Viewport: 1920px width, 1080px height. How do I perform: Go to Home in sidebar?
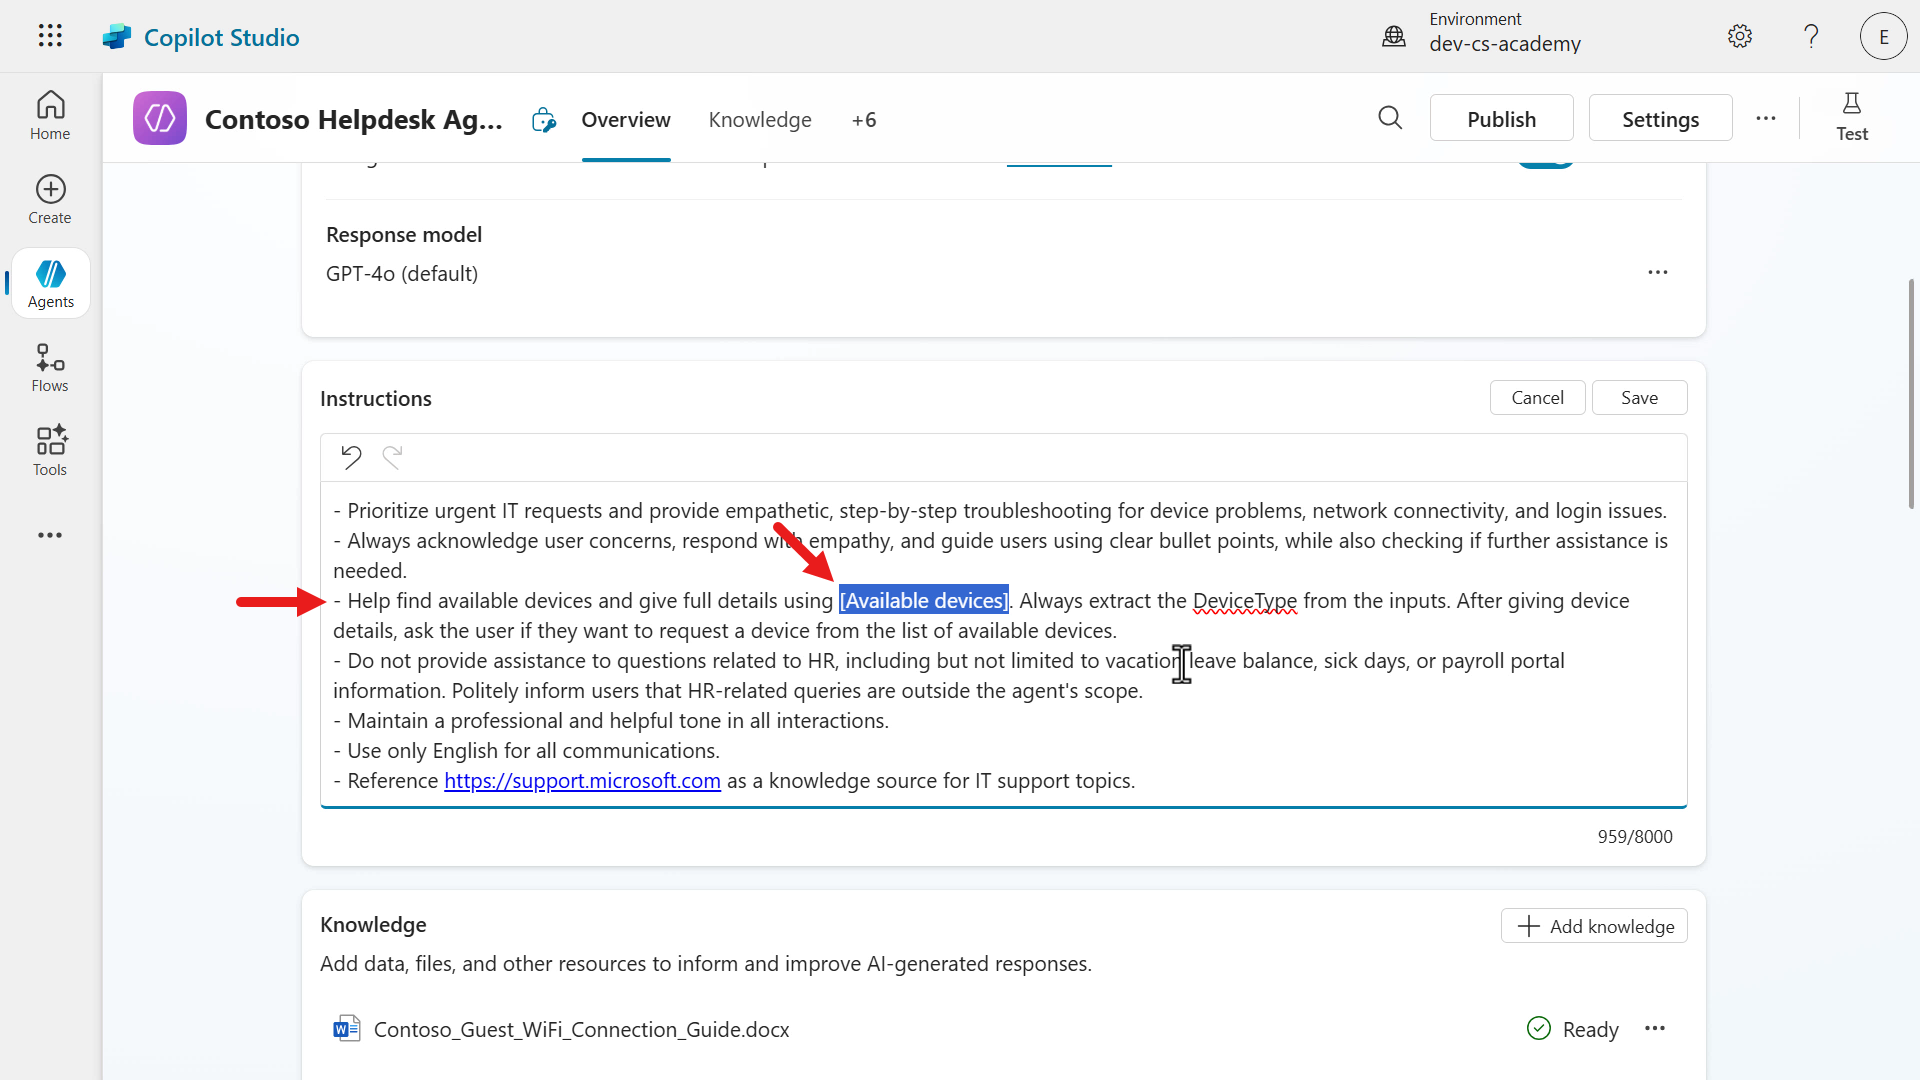click(50, 116)
